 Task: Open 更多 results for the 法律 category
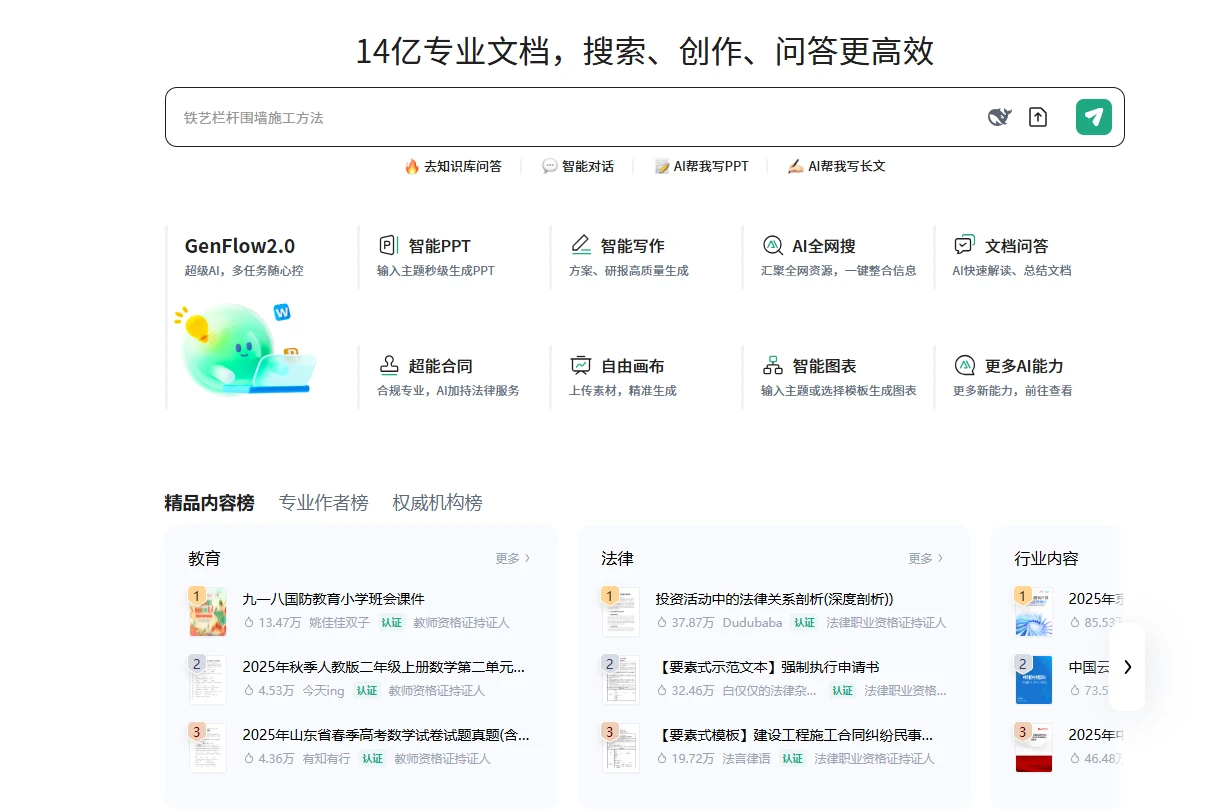tap(920, 558)
